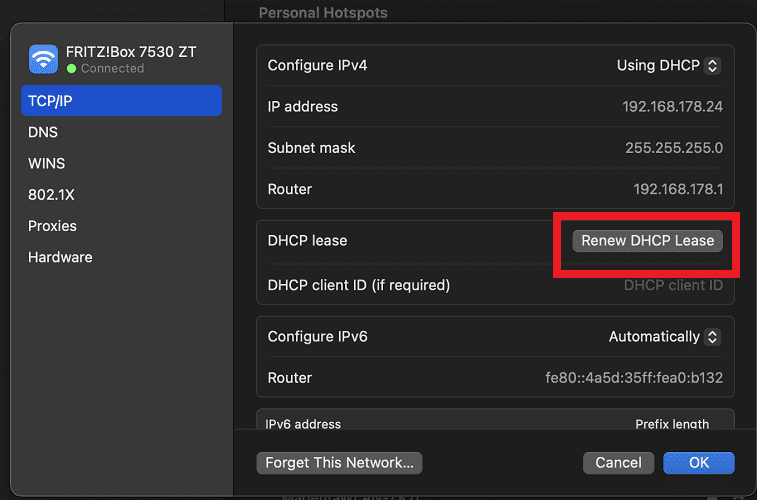Click the subnet mask value
The image size is (757, 500).
673,148
